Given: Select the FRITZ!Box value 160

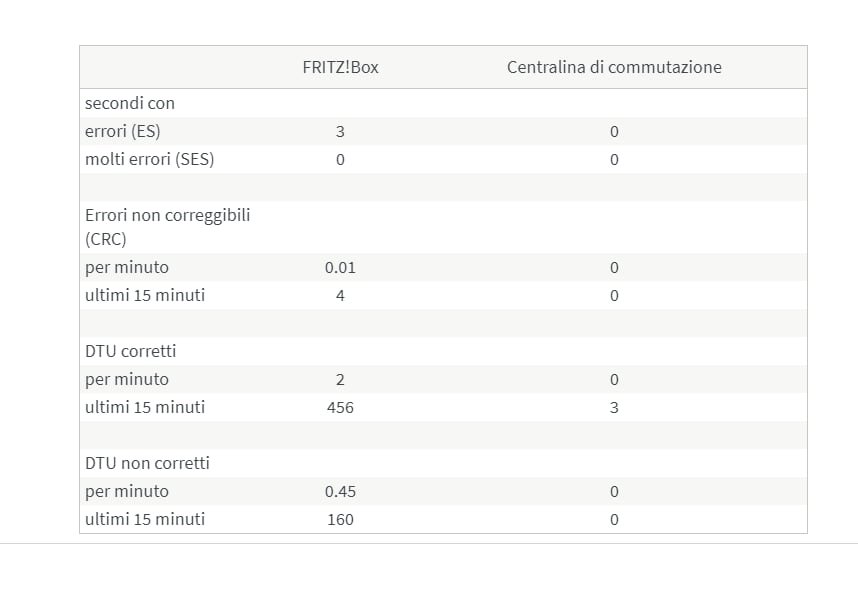Looking at the screenshot, I should point(340,519).
